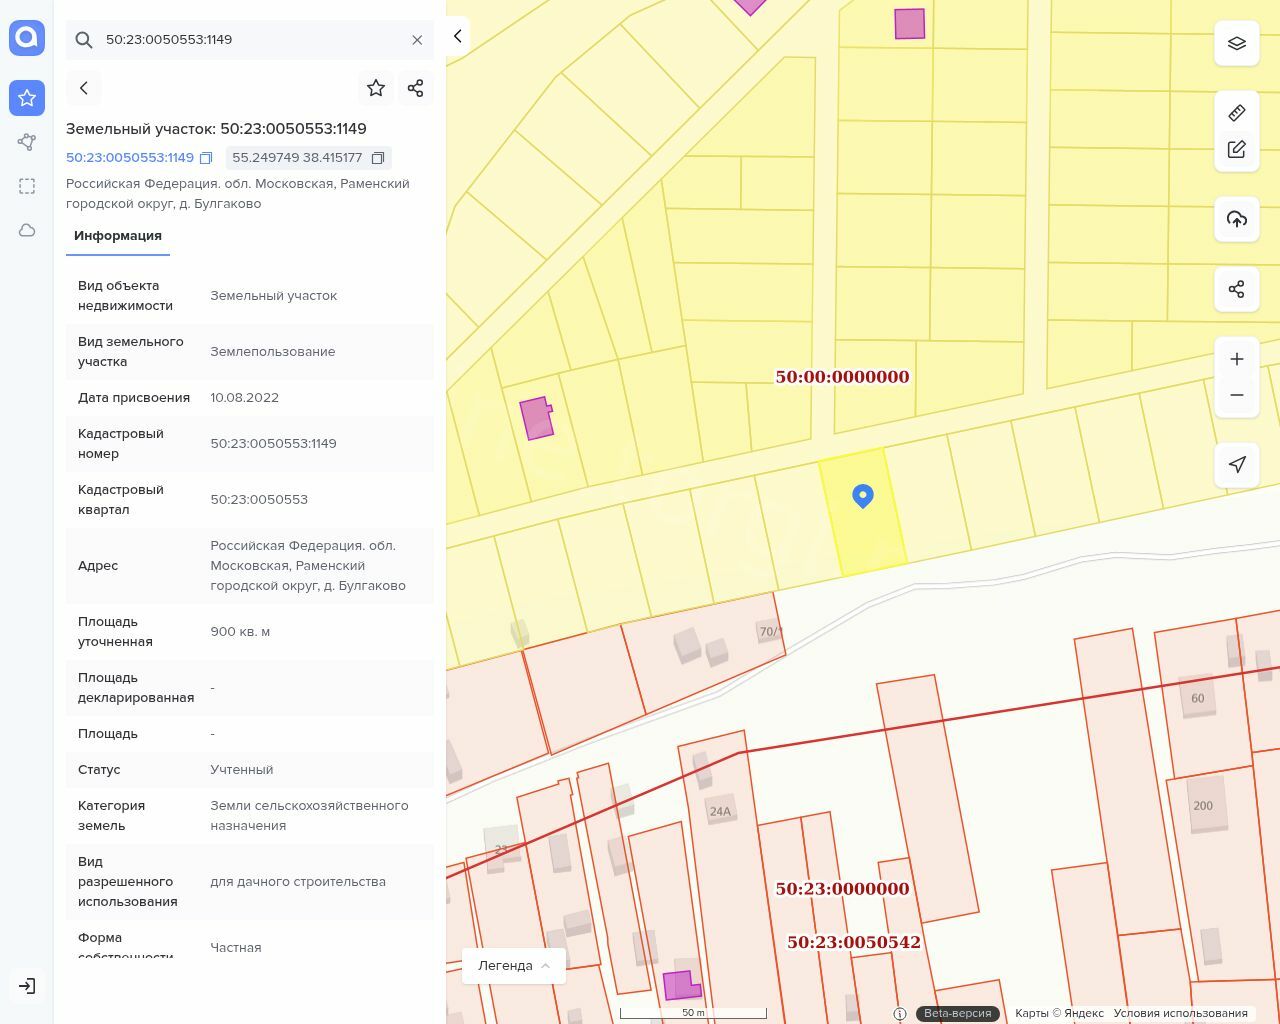Image resolution: width=1280 pixels, height=1024 pixels.
Task: Activate the draw/edit tool on map
Action: 1236,150
